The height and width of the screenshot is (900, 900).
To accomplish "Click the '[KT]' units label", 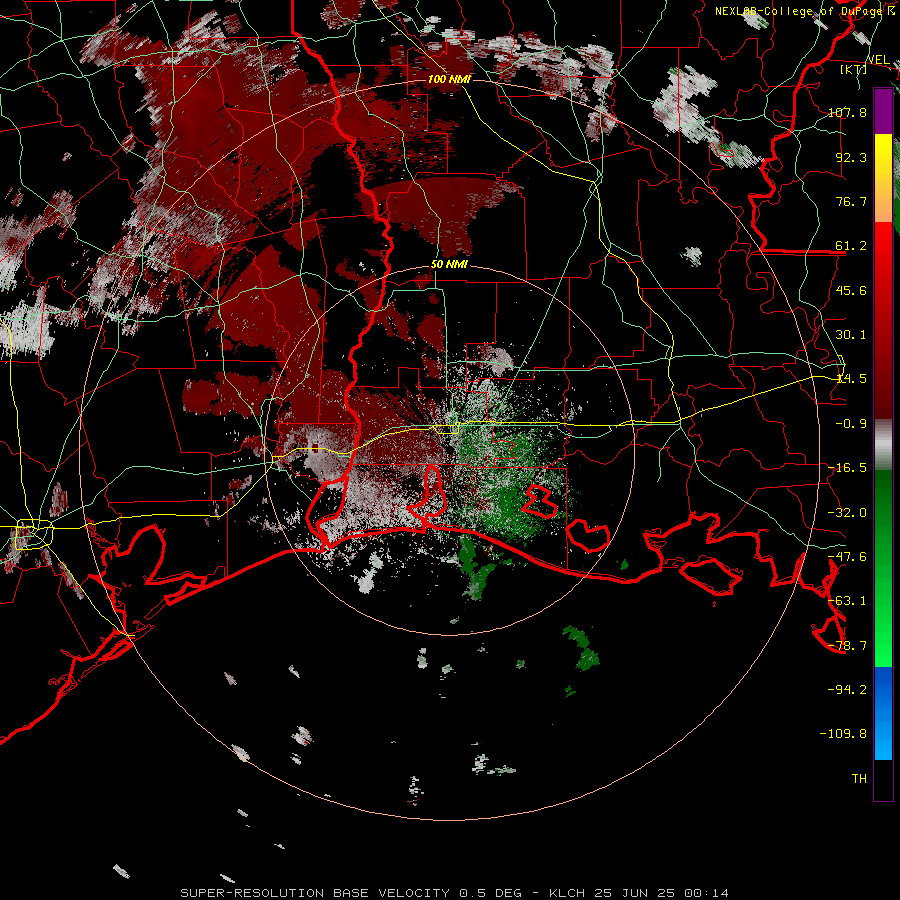I will pos(854,69).
